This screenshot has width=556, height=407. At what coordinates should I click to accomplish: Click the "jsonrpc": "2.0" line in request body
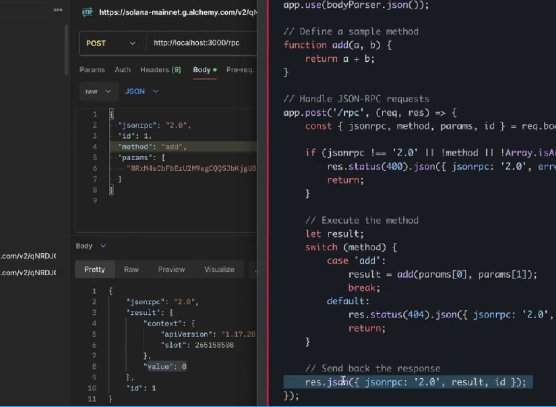click(x=155, y=126)
